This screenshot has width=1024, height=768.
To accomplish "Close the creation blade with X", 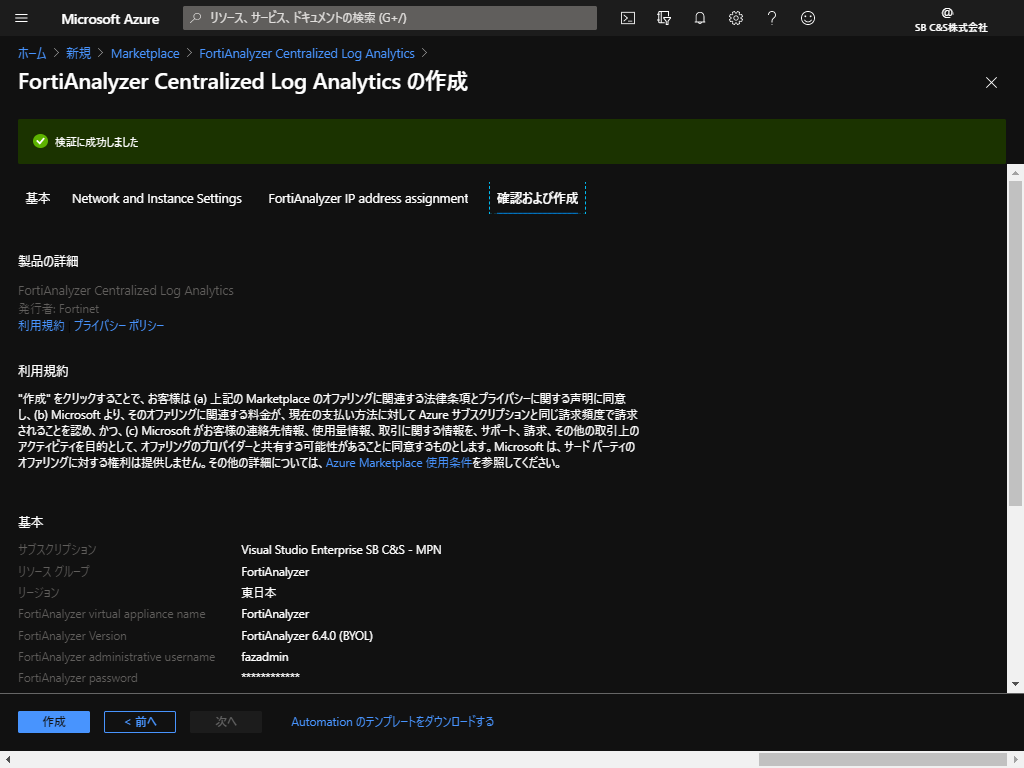I will [x=991, y=82].
